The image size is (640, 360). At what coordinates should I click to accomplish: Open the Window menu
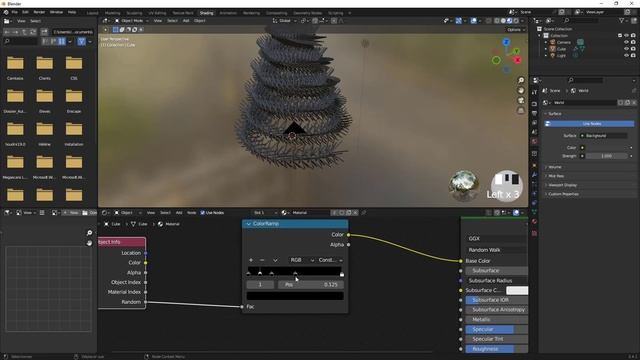tap(56, 12)
